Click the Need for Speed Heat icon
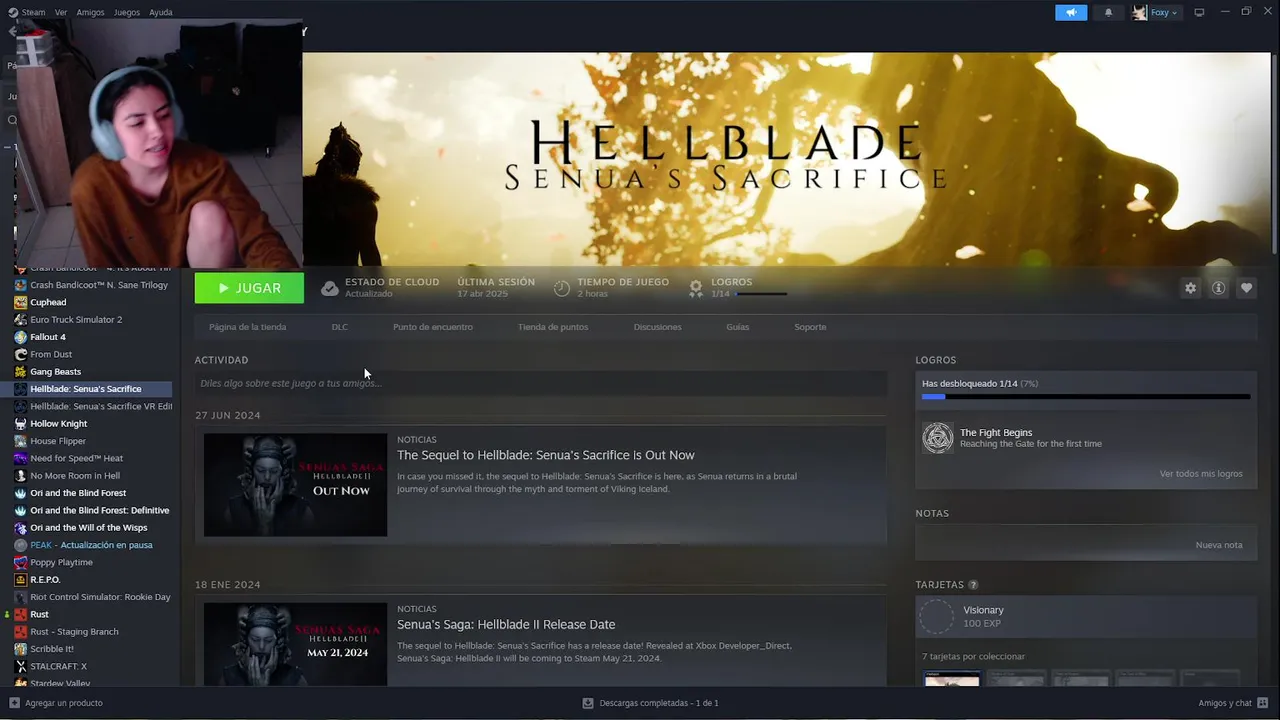1280x720 pixels. point(21,458)
